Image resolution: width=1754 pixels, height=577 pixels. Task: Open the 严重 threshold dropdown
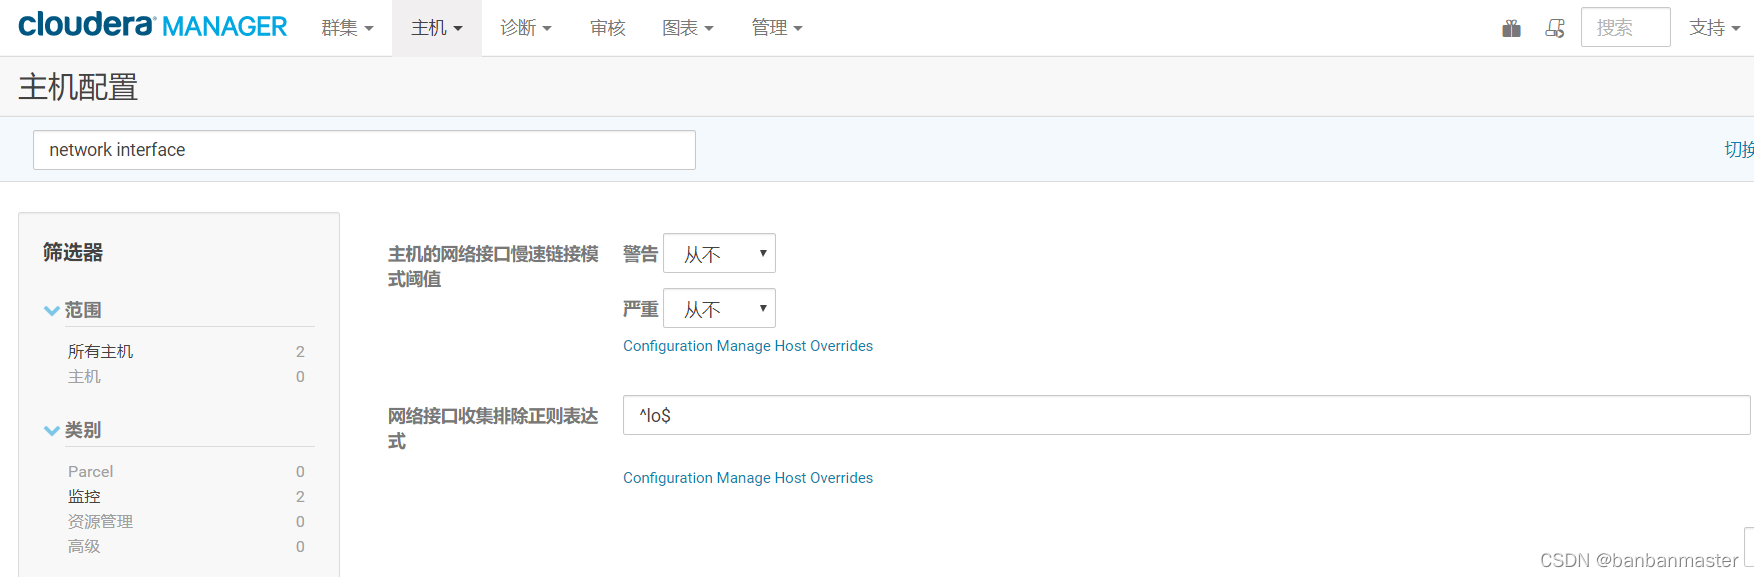click(719, 309)
